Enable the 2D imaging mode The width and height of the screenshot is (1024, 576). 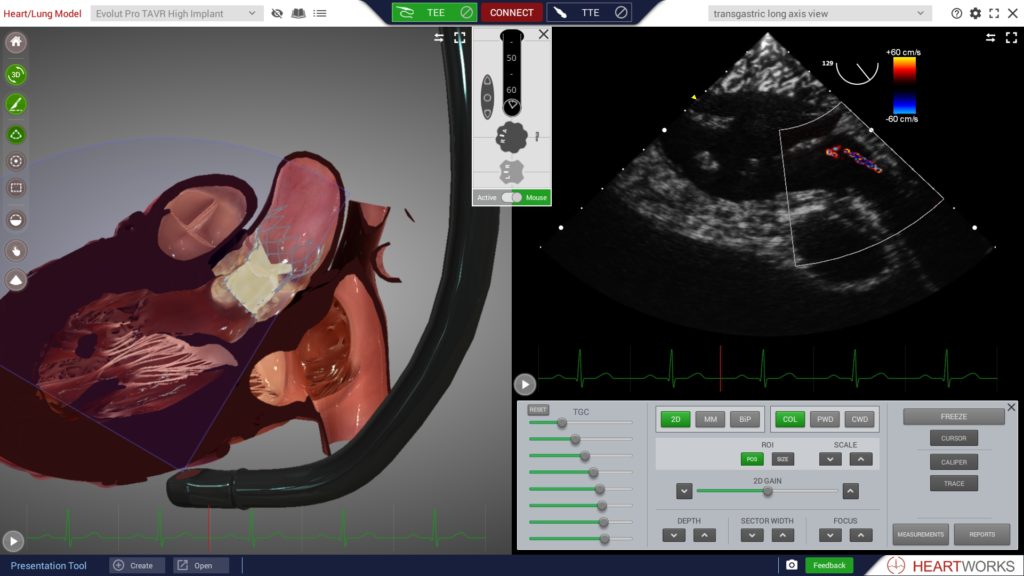click(x=675, y=419)
